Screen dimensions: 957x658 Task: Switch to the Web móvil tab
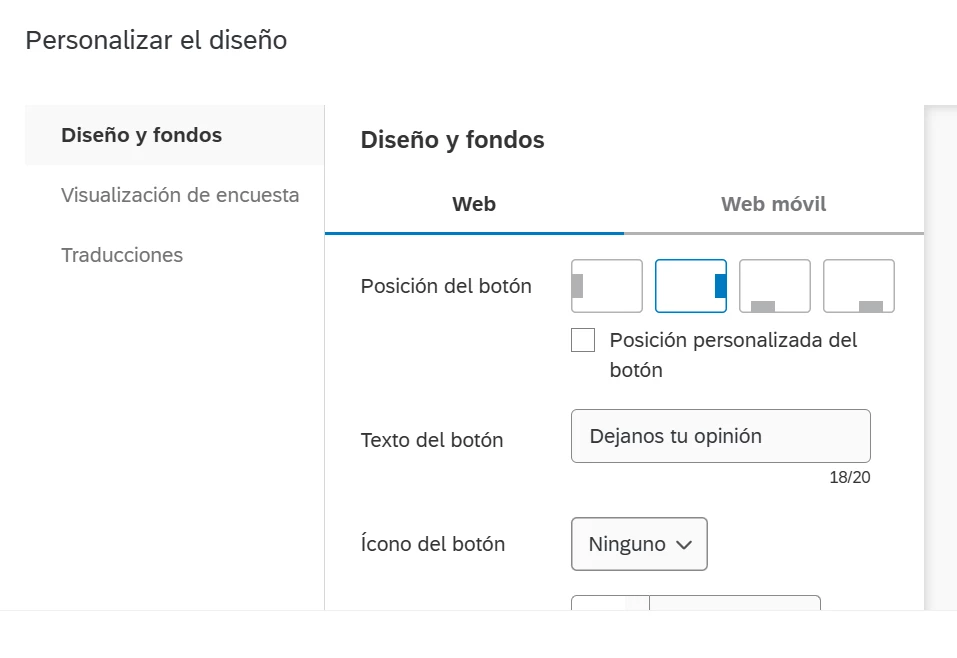tap(774, 204)
